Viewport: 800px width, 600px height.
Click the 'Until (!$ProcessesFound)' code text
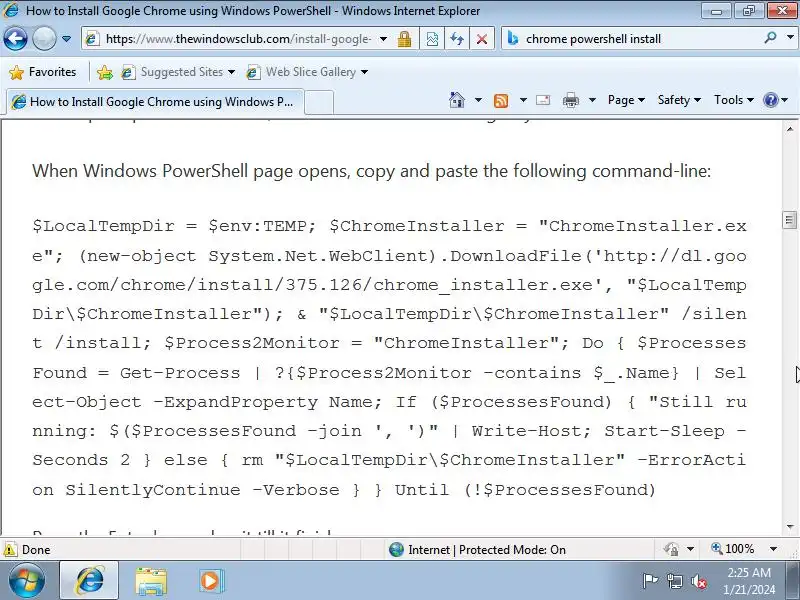(525, 490)
